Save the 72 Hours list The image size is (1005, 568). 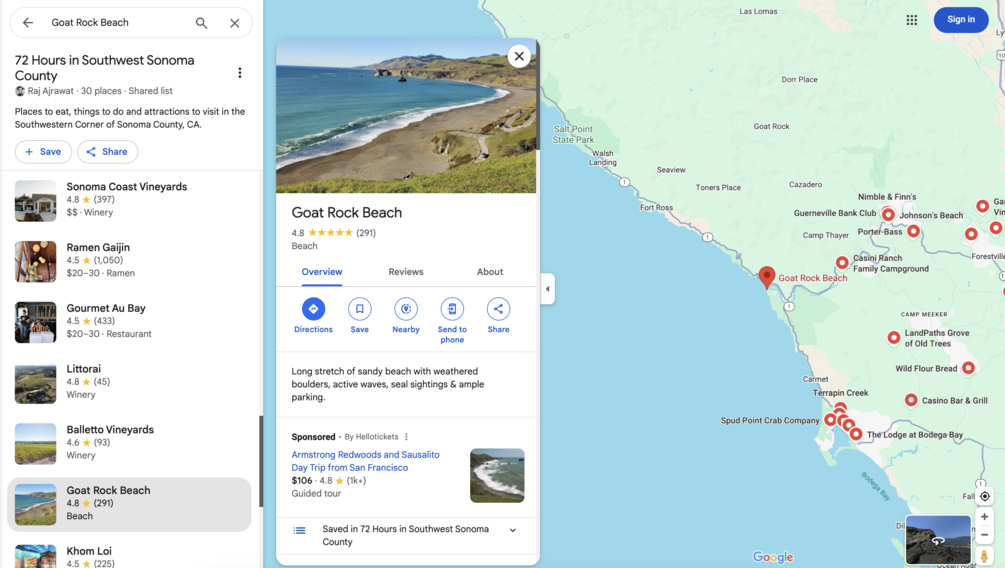[43, 152]
